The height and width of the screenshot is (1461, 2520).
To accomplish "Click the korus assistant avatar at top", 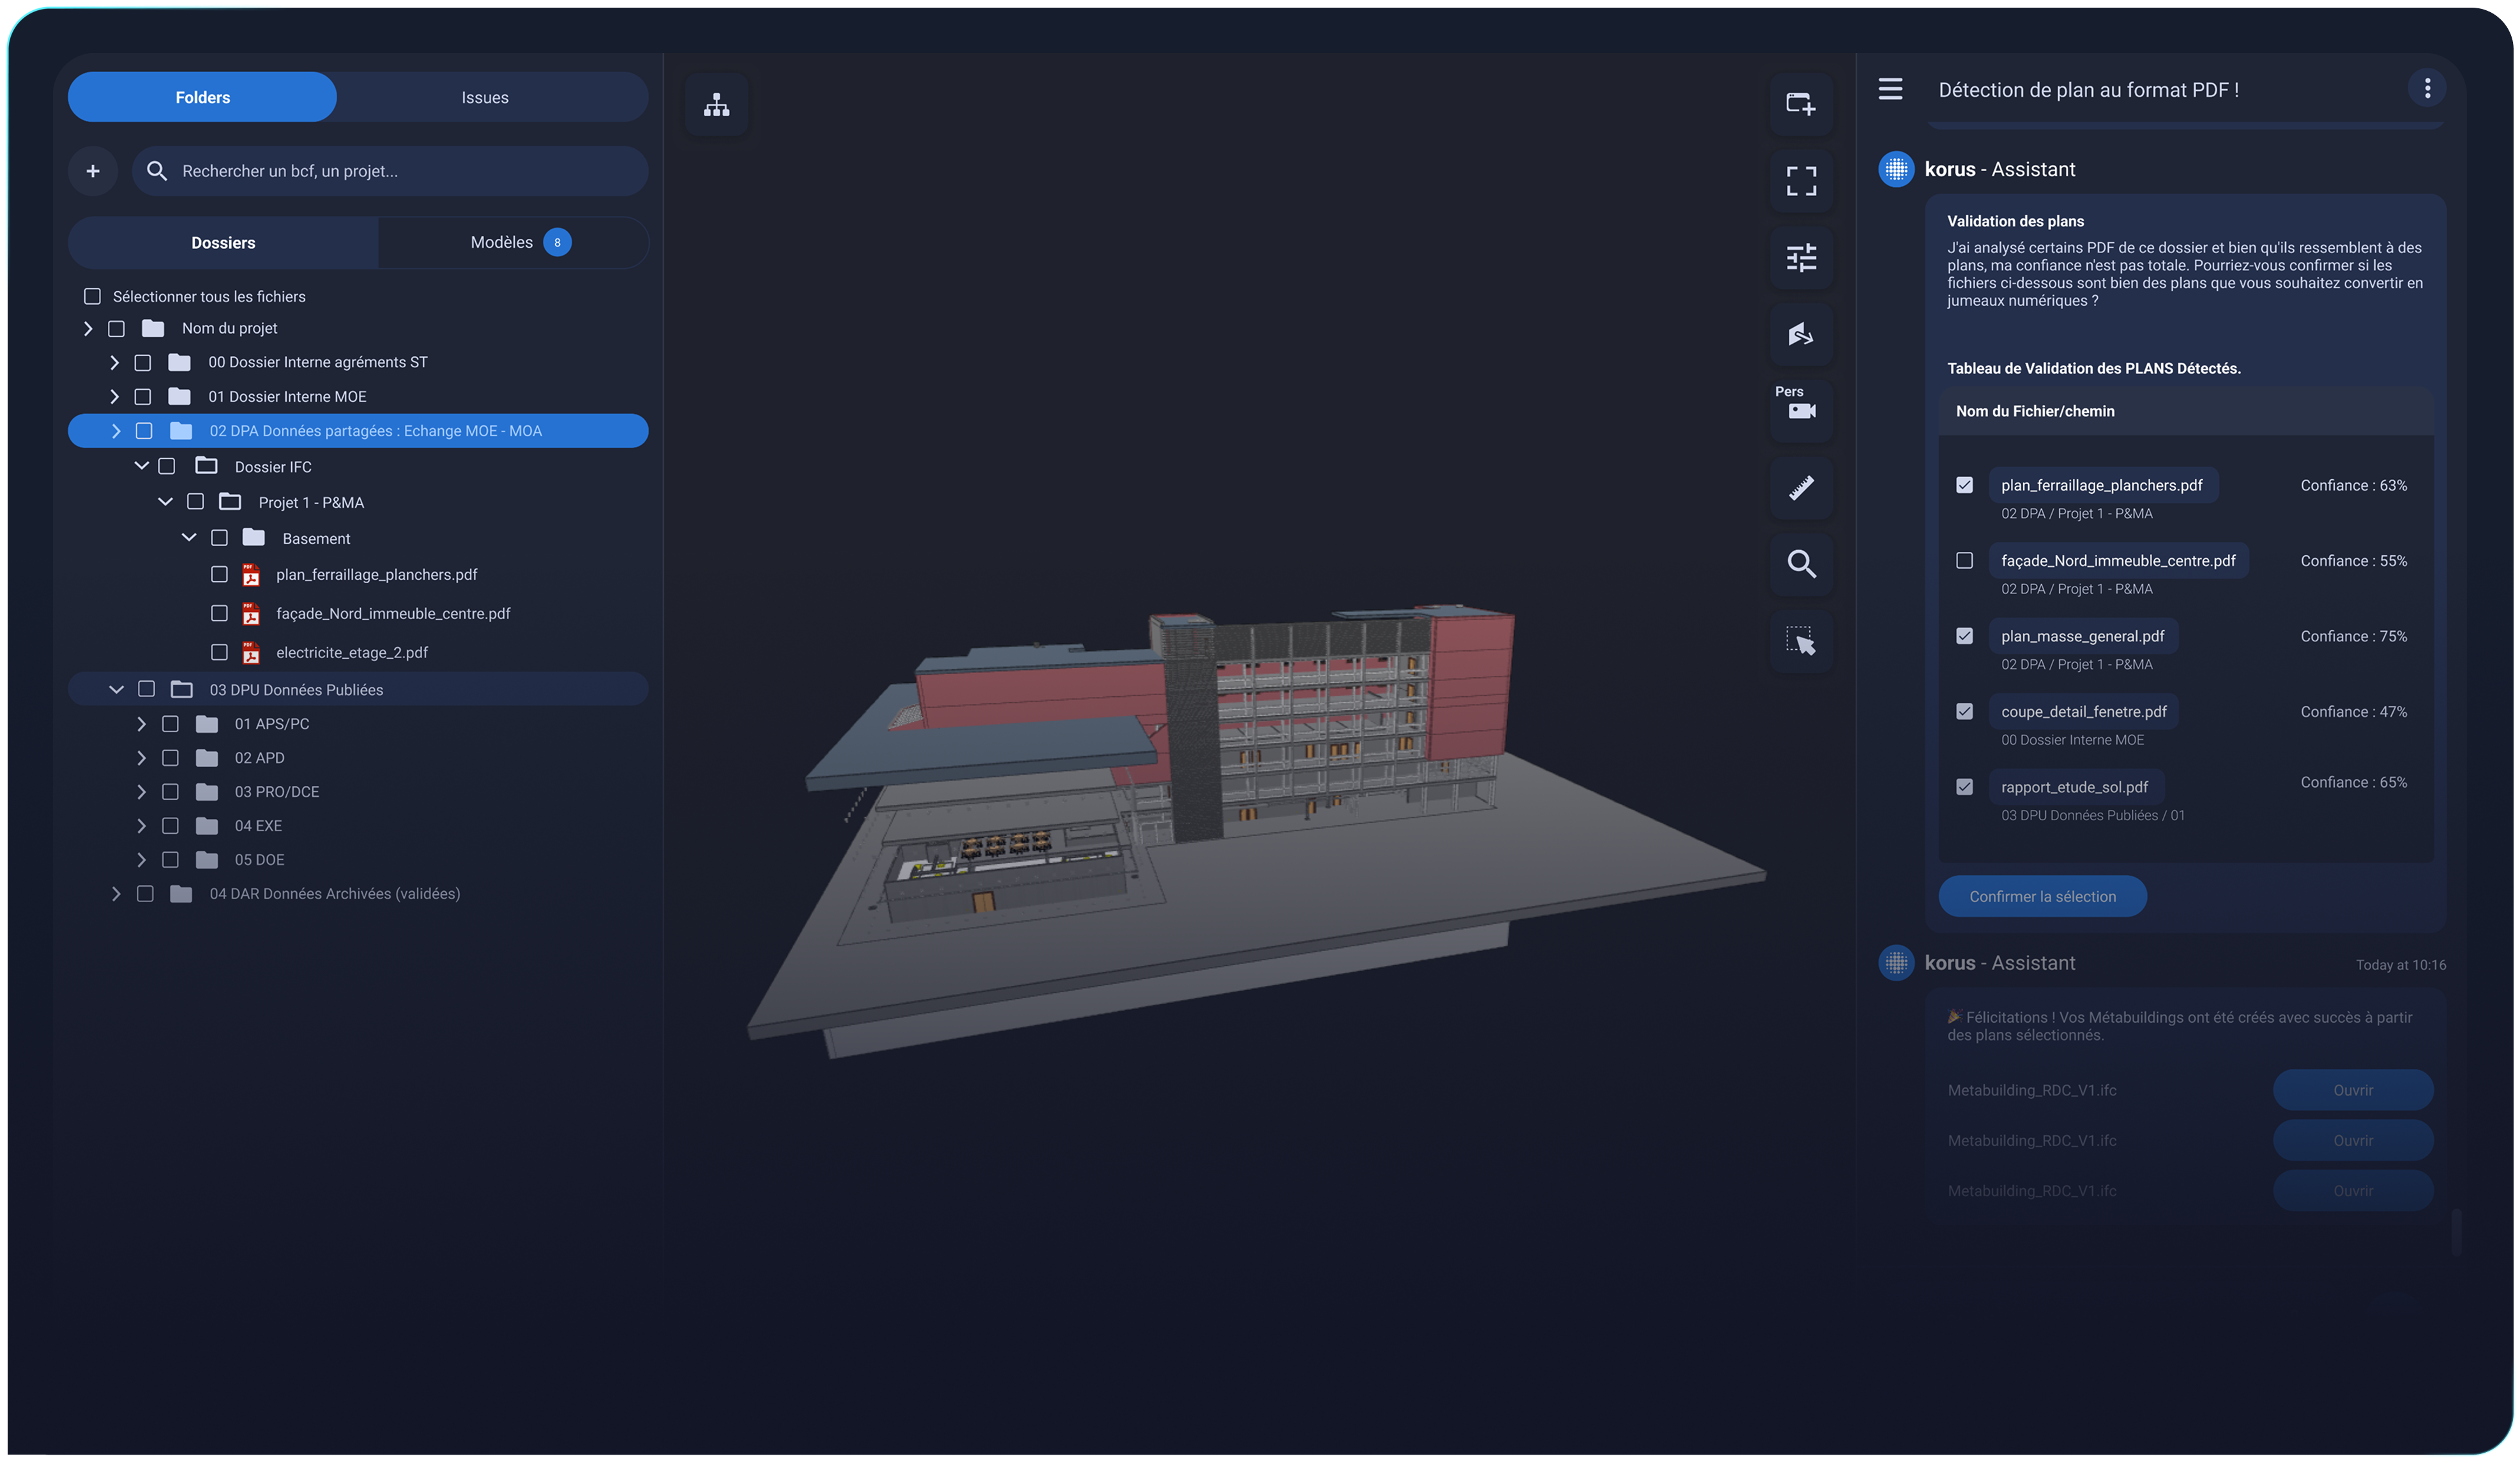I will (x=1895, y=169).
